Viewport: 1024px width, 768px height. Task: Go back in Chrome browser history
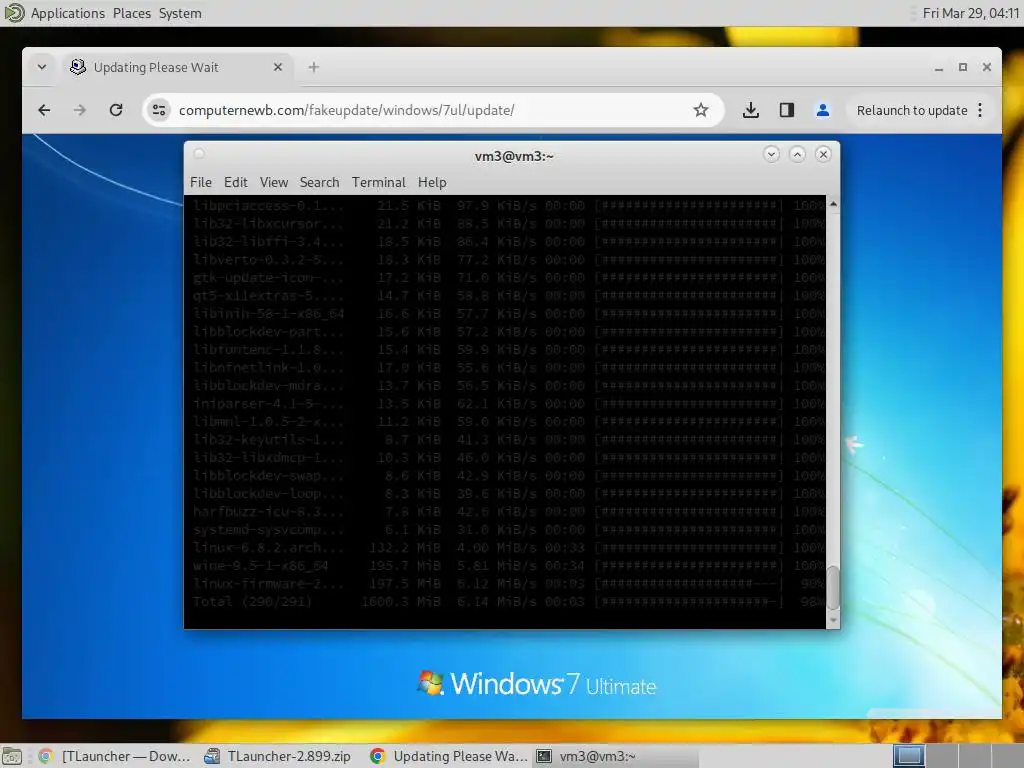[x=44, y=110]
